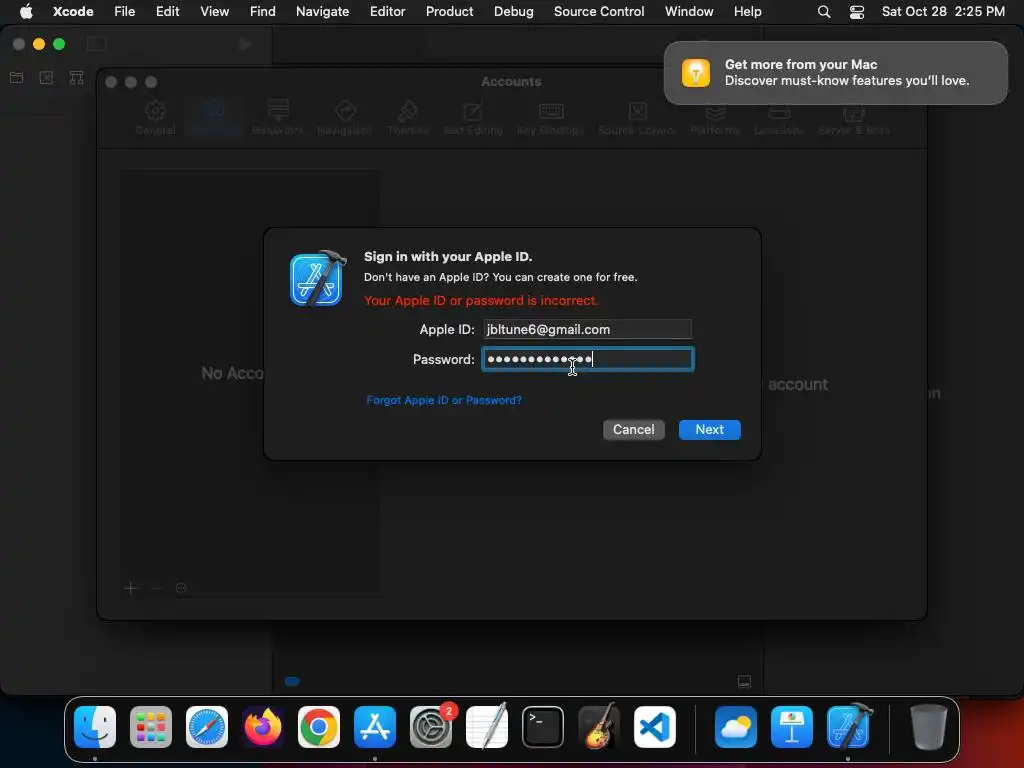Open the Source Control menu
This screenshot has width=1024, height=768.
pyautogui.click(x=599, y=12)
